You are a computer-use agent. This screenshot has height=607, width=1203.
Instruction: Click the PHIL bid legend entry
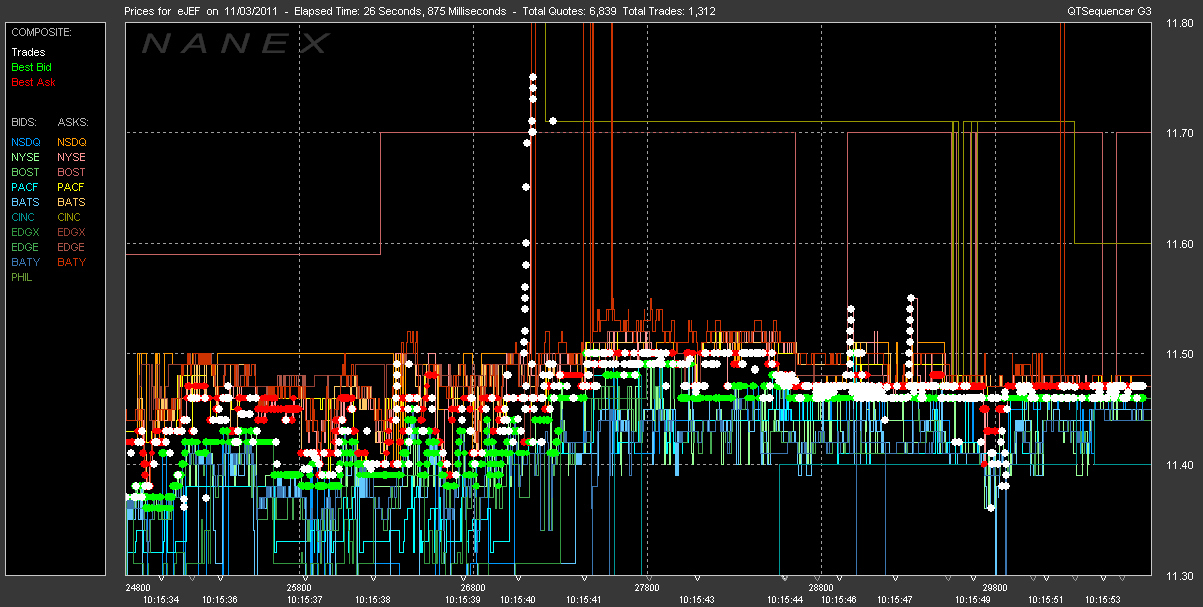tap(23, 276)
